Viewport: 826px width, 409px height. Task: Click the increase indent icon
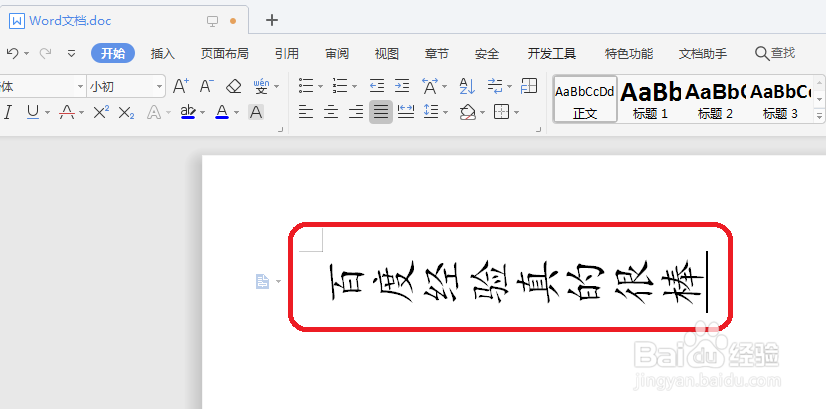click(402, 85)
